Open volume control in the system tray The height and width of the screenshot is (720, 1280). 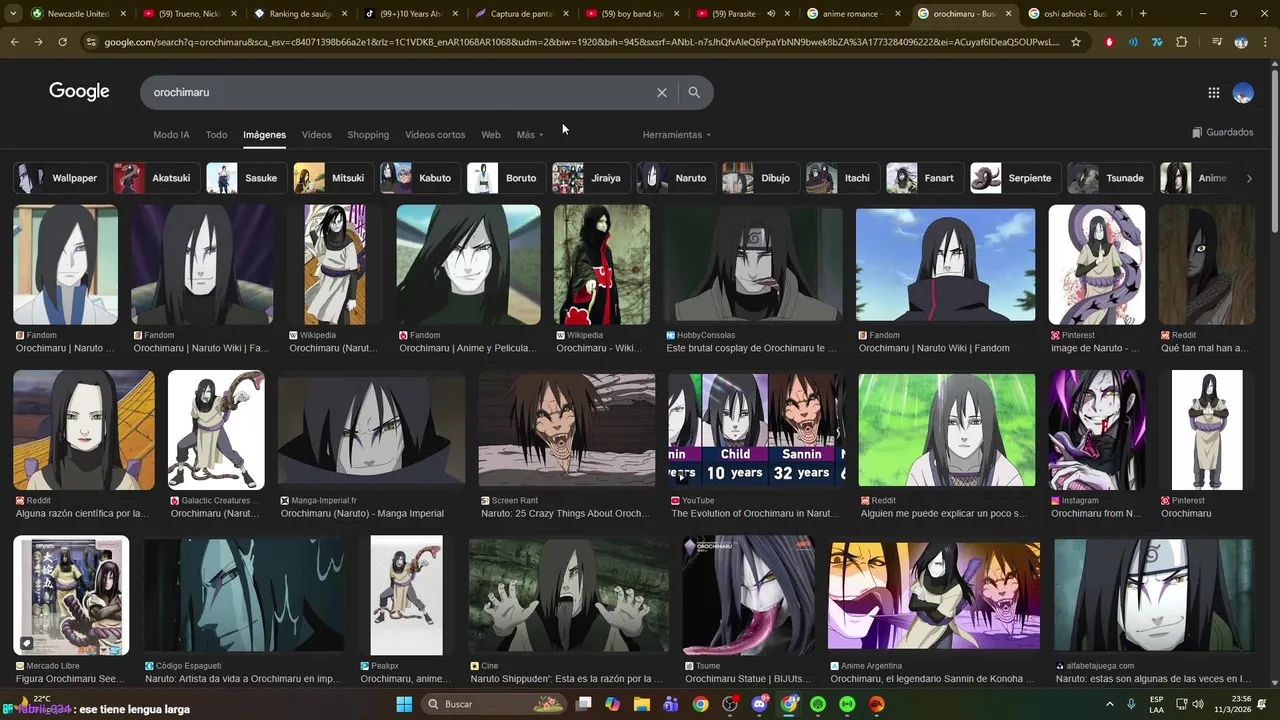1198,704
